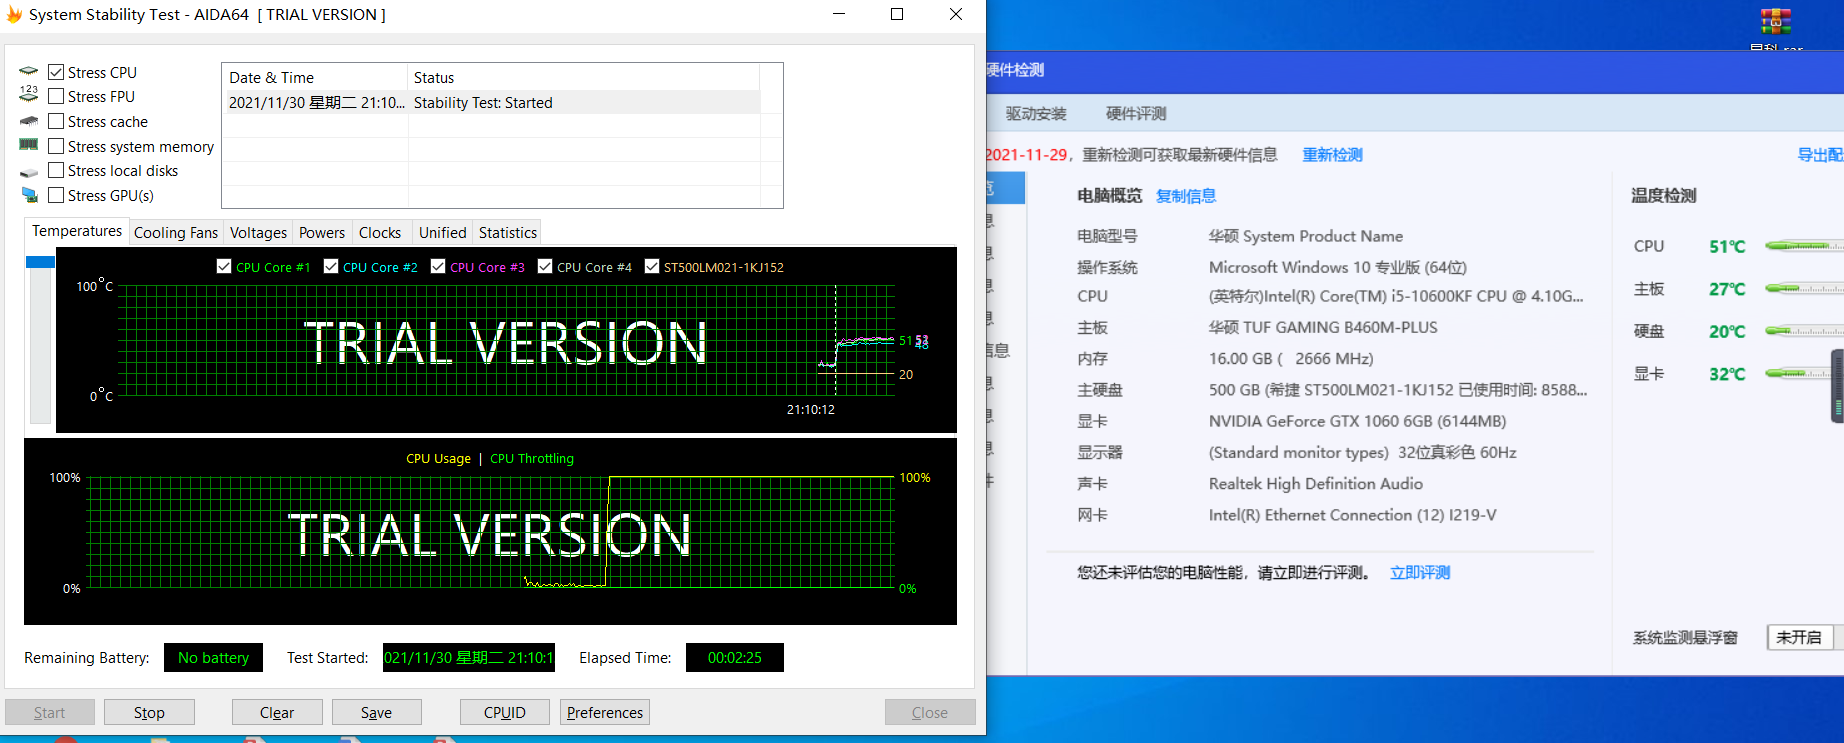Select the Stability Test: Started log row

(x=491, y=102)
